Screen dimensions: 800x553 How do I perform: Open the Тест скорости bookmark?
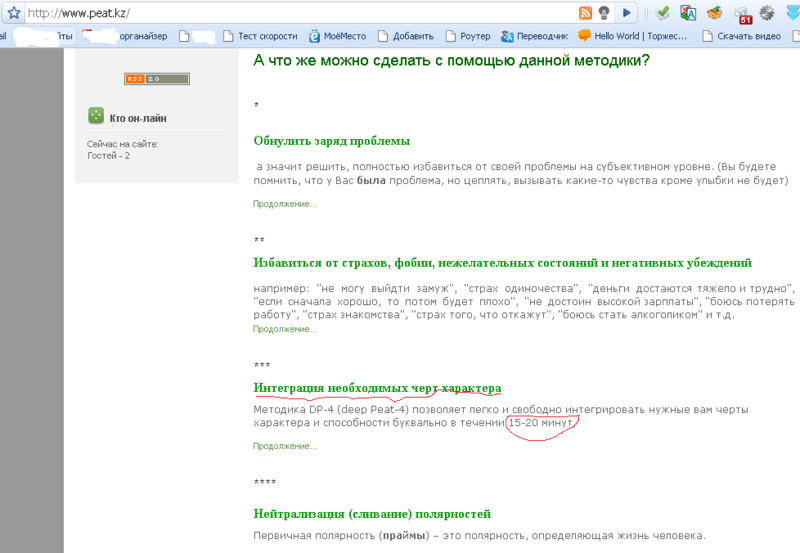(x=261, y=36)
